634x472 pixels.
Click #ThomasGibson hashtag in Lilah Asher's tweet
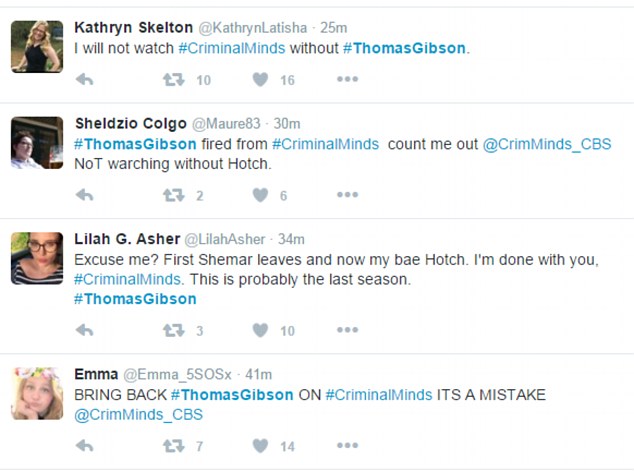pyautogui.click(x=135, y=298)
